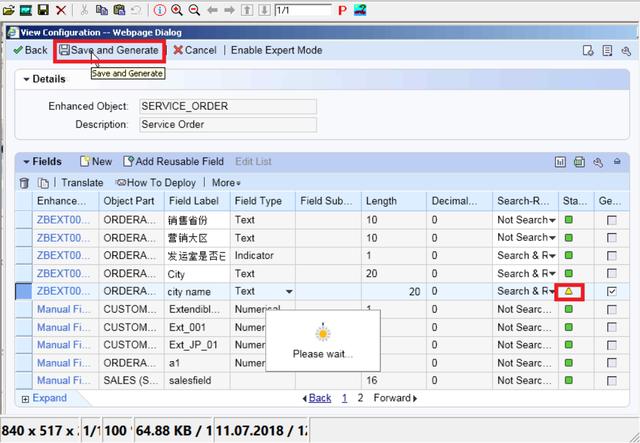
Task: Uncheck the checked box in the city name row
Action: coord(611,291)
